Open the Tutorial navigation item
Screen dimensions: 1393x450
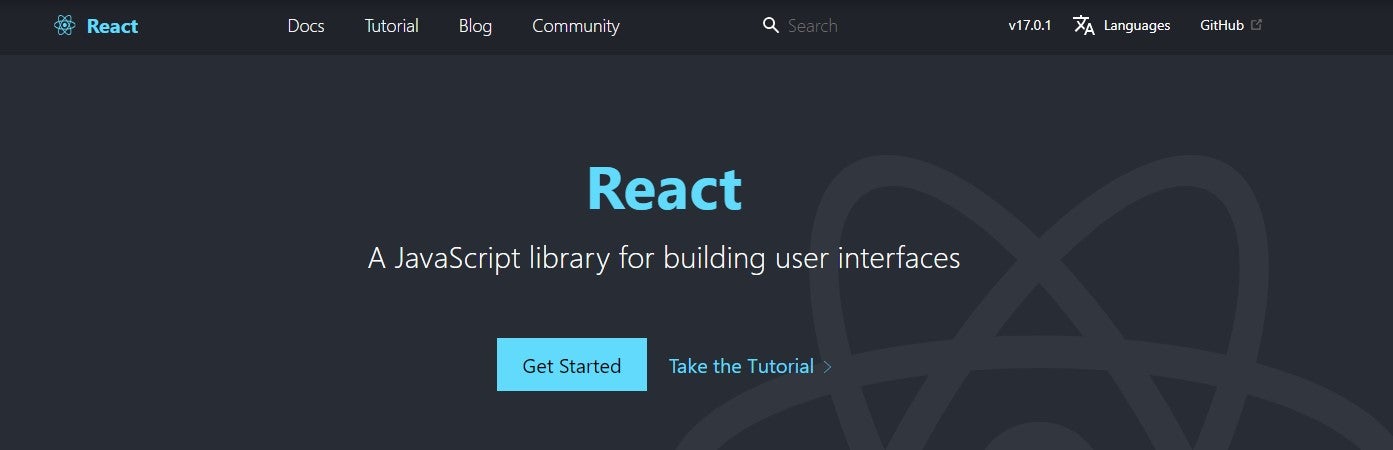coord(392,26)
